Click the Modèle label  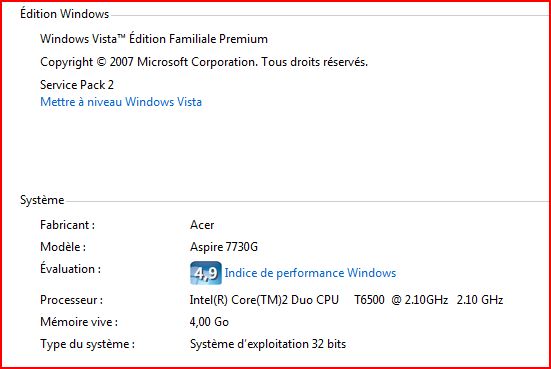click(63, 247)
